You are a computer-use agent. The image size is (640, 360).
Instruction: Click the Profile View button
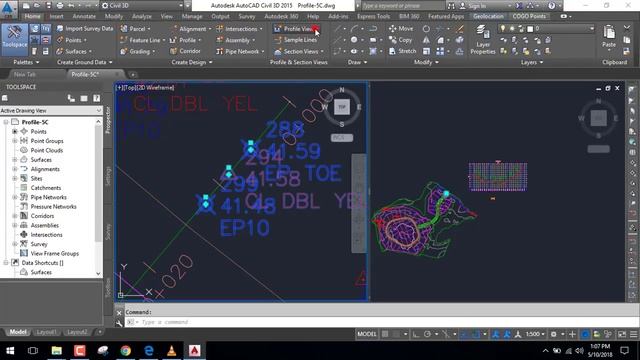point(296,29)
